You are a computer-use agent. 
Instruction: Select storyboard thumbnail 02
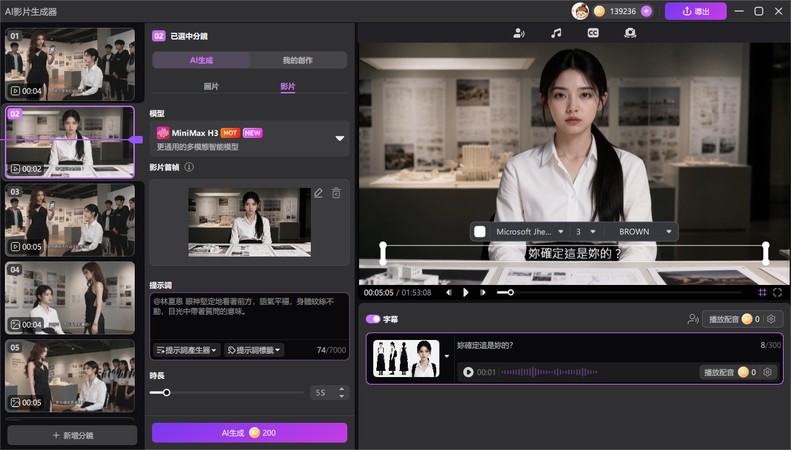click(x=70, y=142)
